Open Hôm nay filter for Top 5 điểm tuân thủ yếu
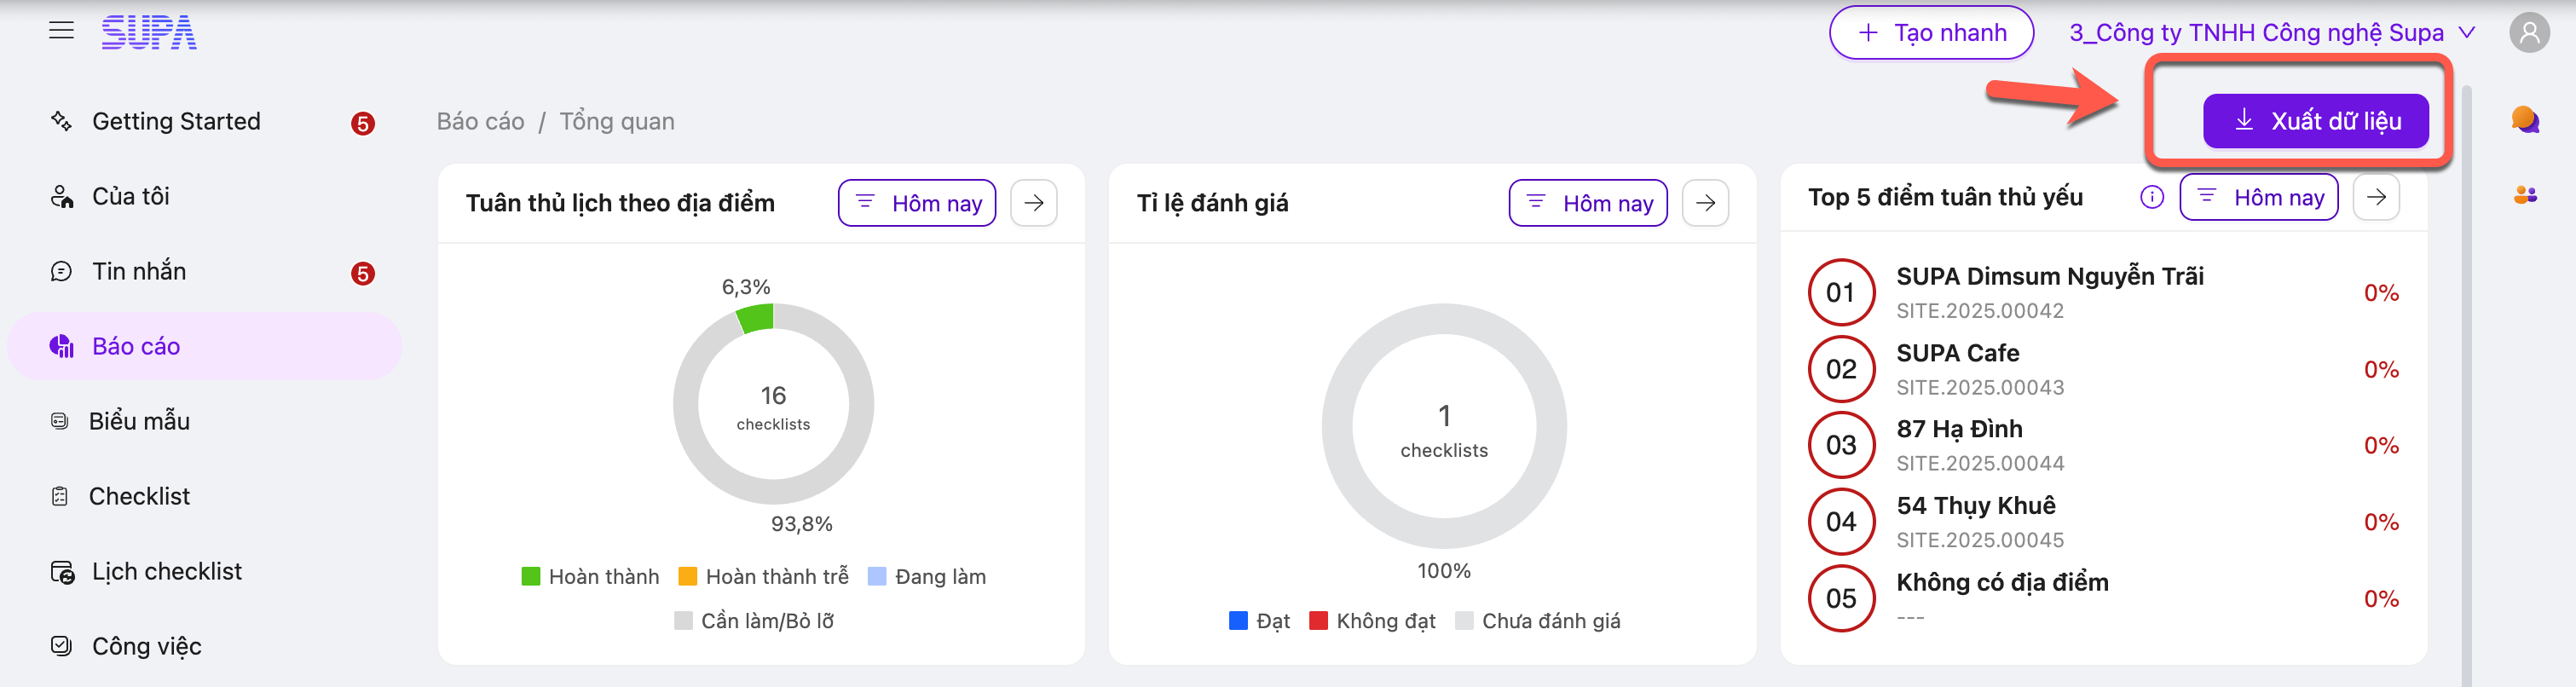 point(2259,197)
